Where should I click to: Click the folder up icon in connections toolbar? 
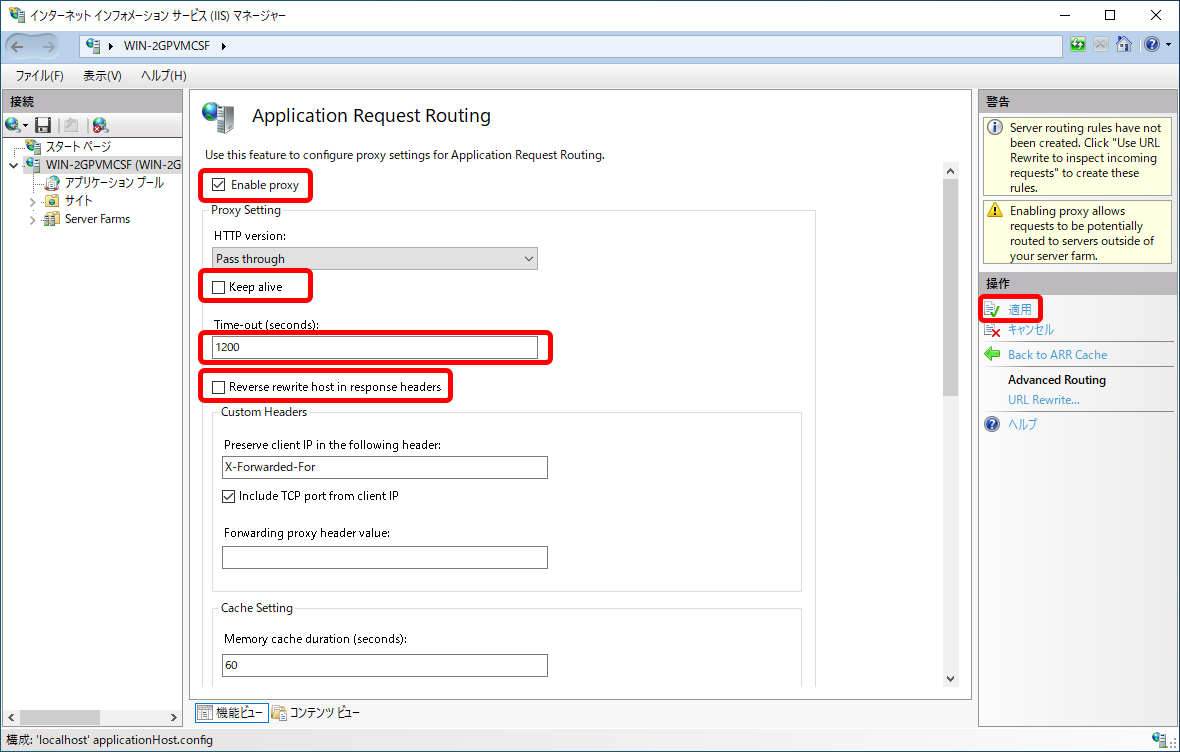coord(71,125)
